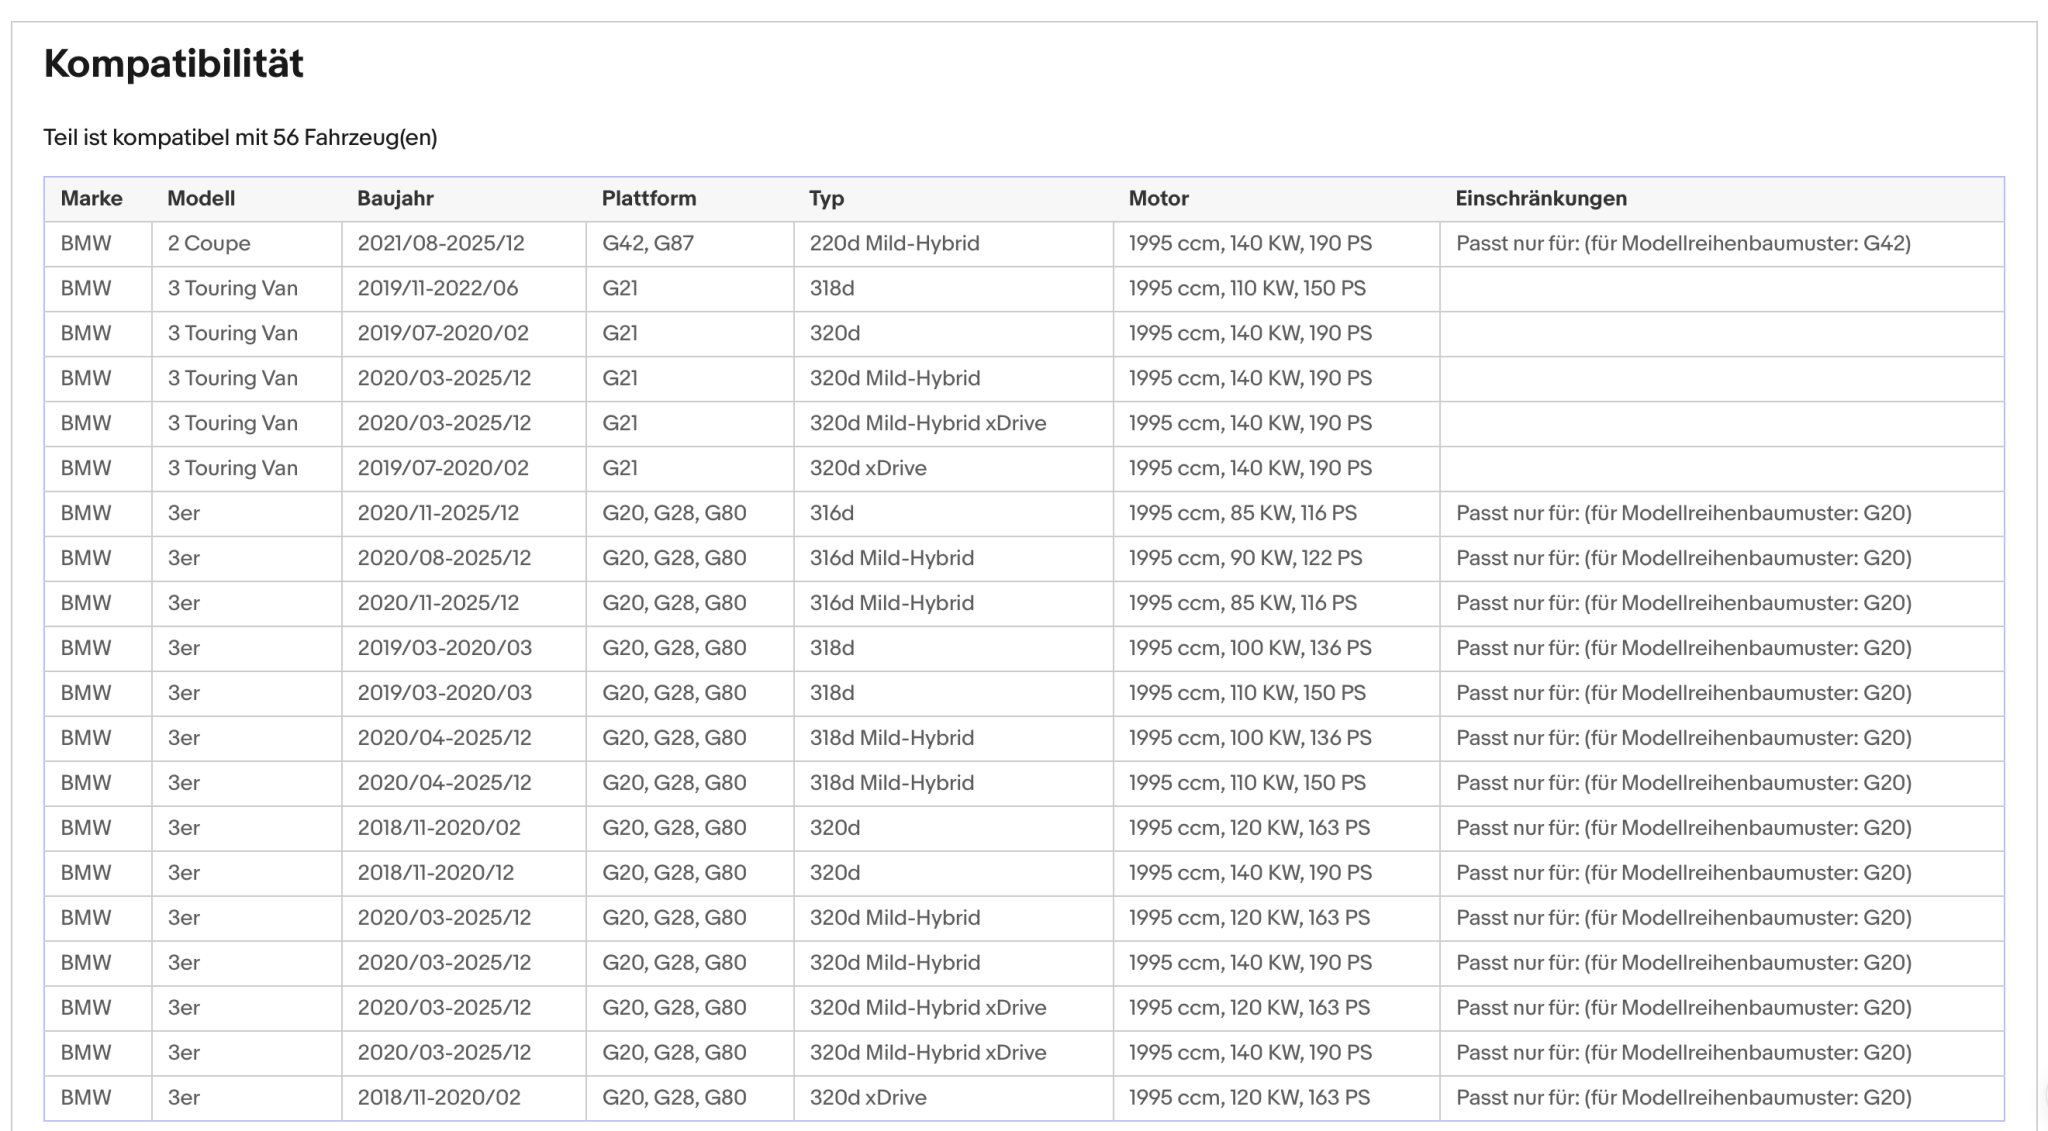Select the '220d Mild-Hybrid' type cell
Viewport: 2048px width, 1131px height.
pos(895,243)
